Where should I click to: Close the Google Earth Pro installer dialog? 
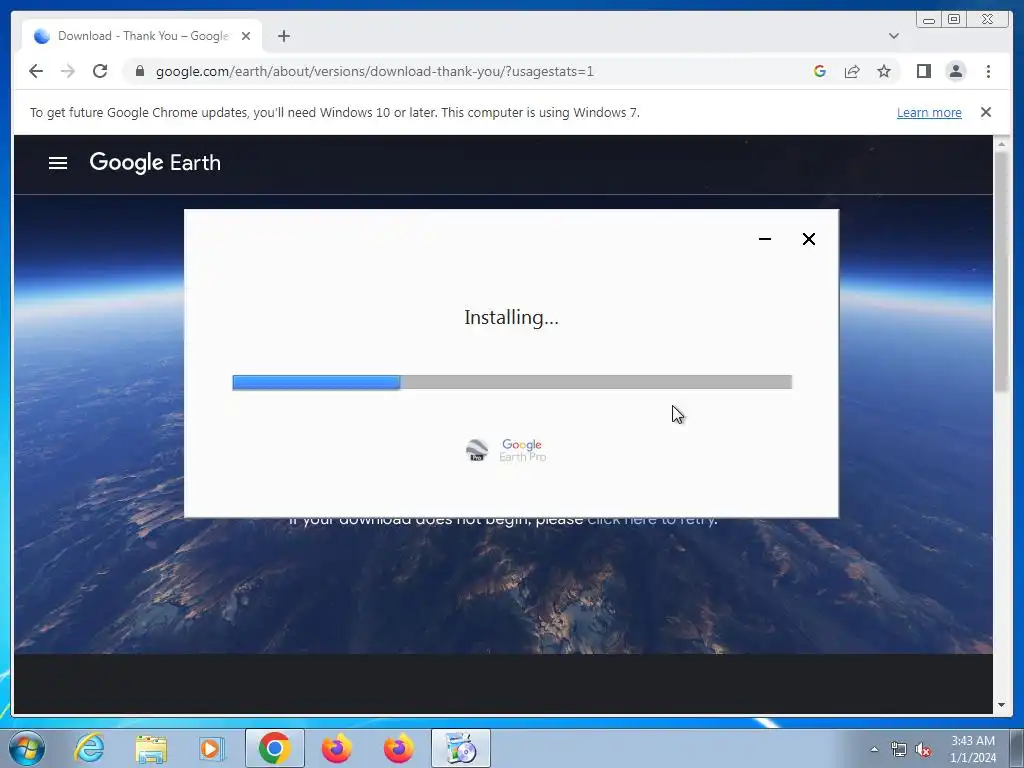tap(808, 239)
